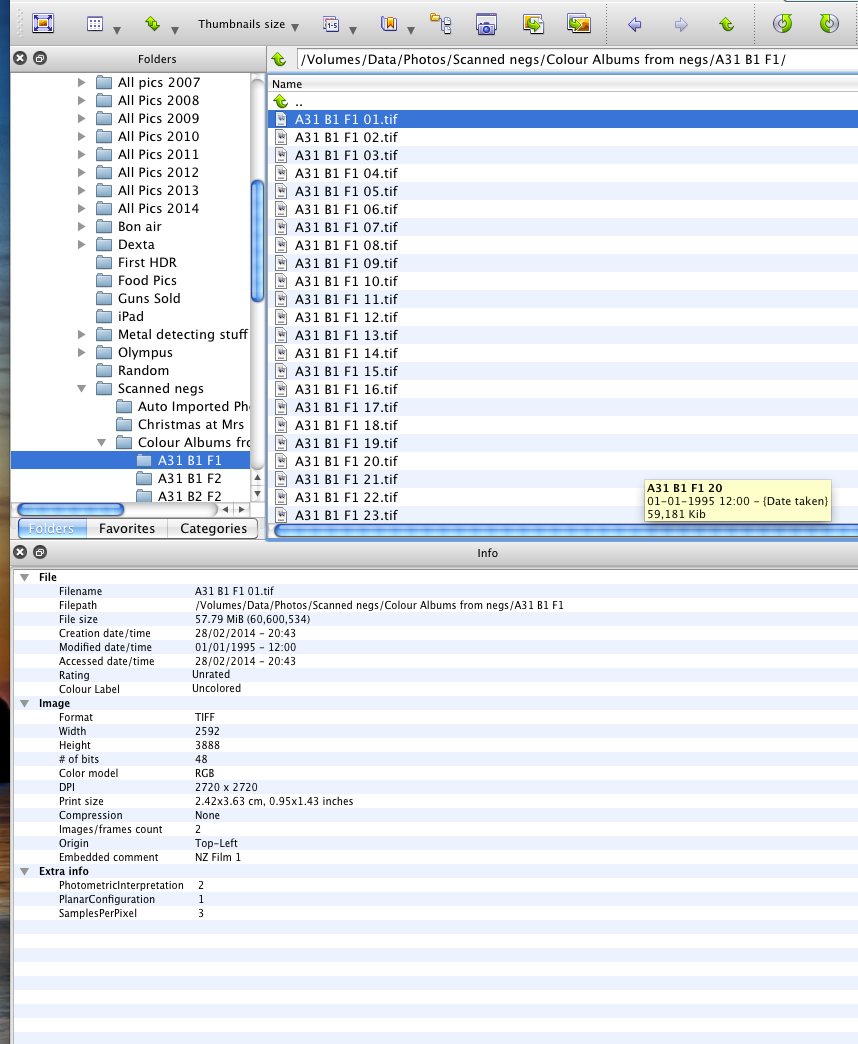Rotate clockwise using the green toolbar icon
This screenshot has height=1044, width=858.
coord(829,24)
